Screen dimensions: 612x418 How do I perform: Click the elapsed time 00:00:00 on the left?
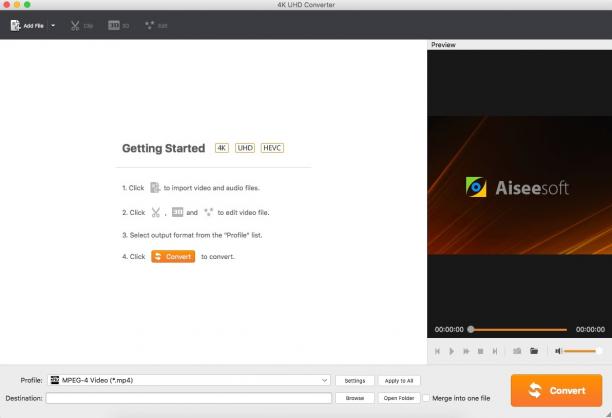[449, 329]
